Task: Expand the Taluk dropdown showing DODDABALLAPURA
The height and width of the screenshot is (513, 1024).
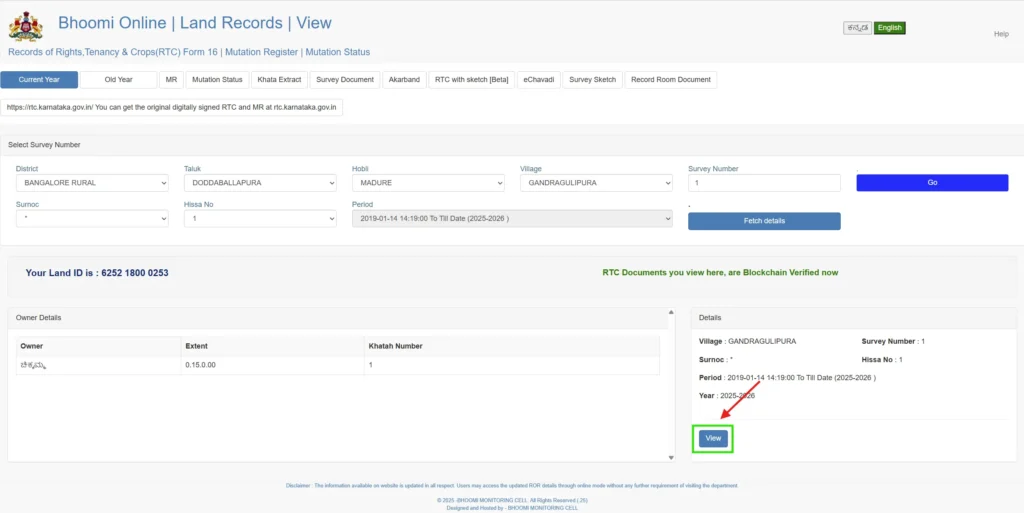Action: coord(260,183)
